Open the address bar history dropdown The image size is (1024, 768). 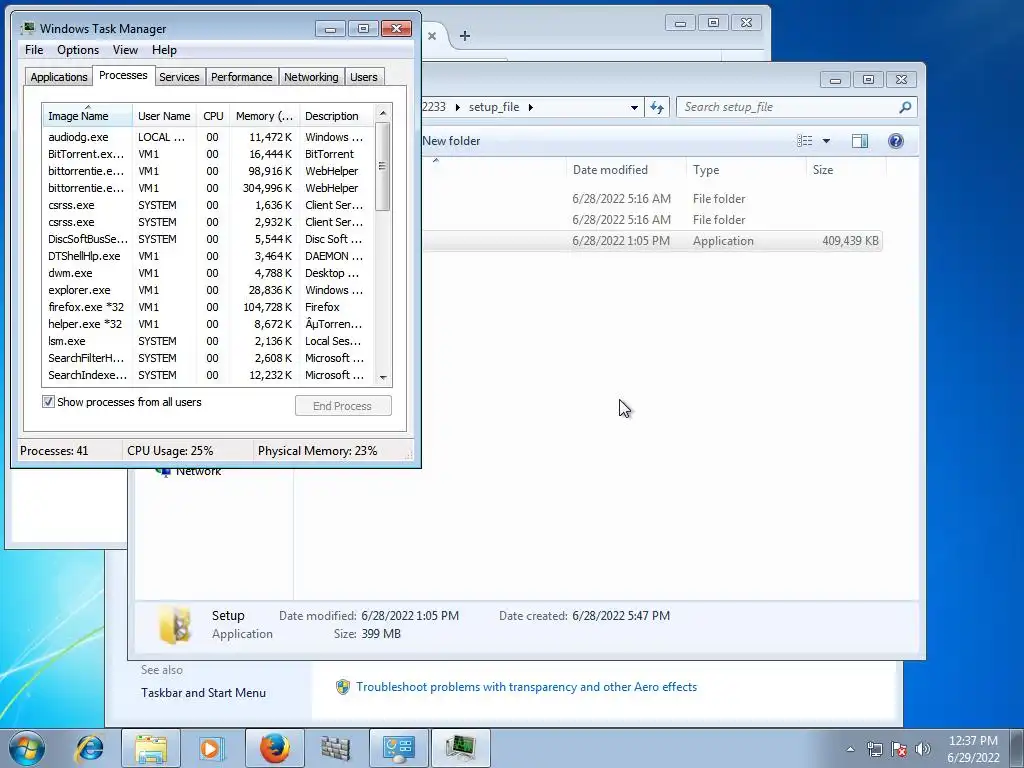tap(634, 107)
